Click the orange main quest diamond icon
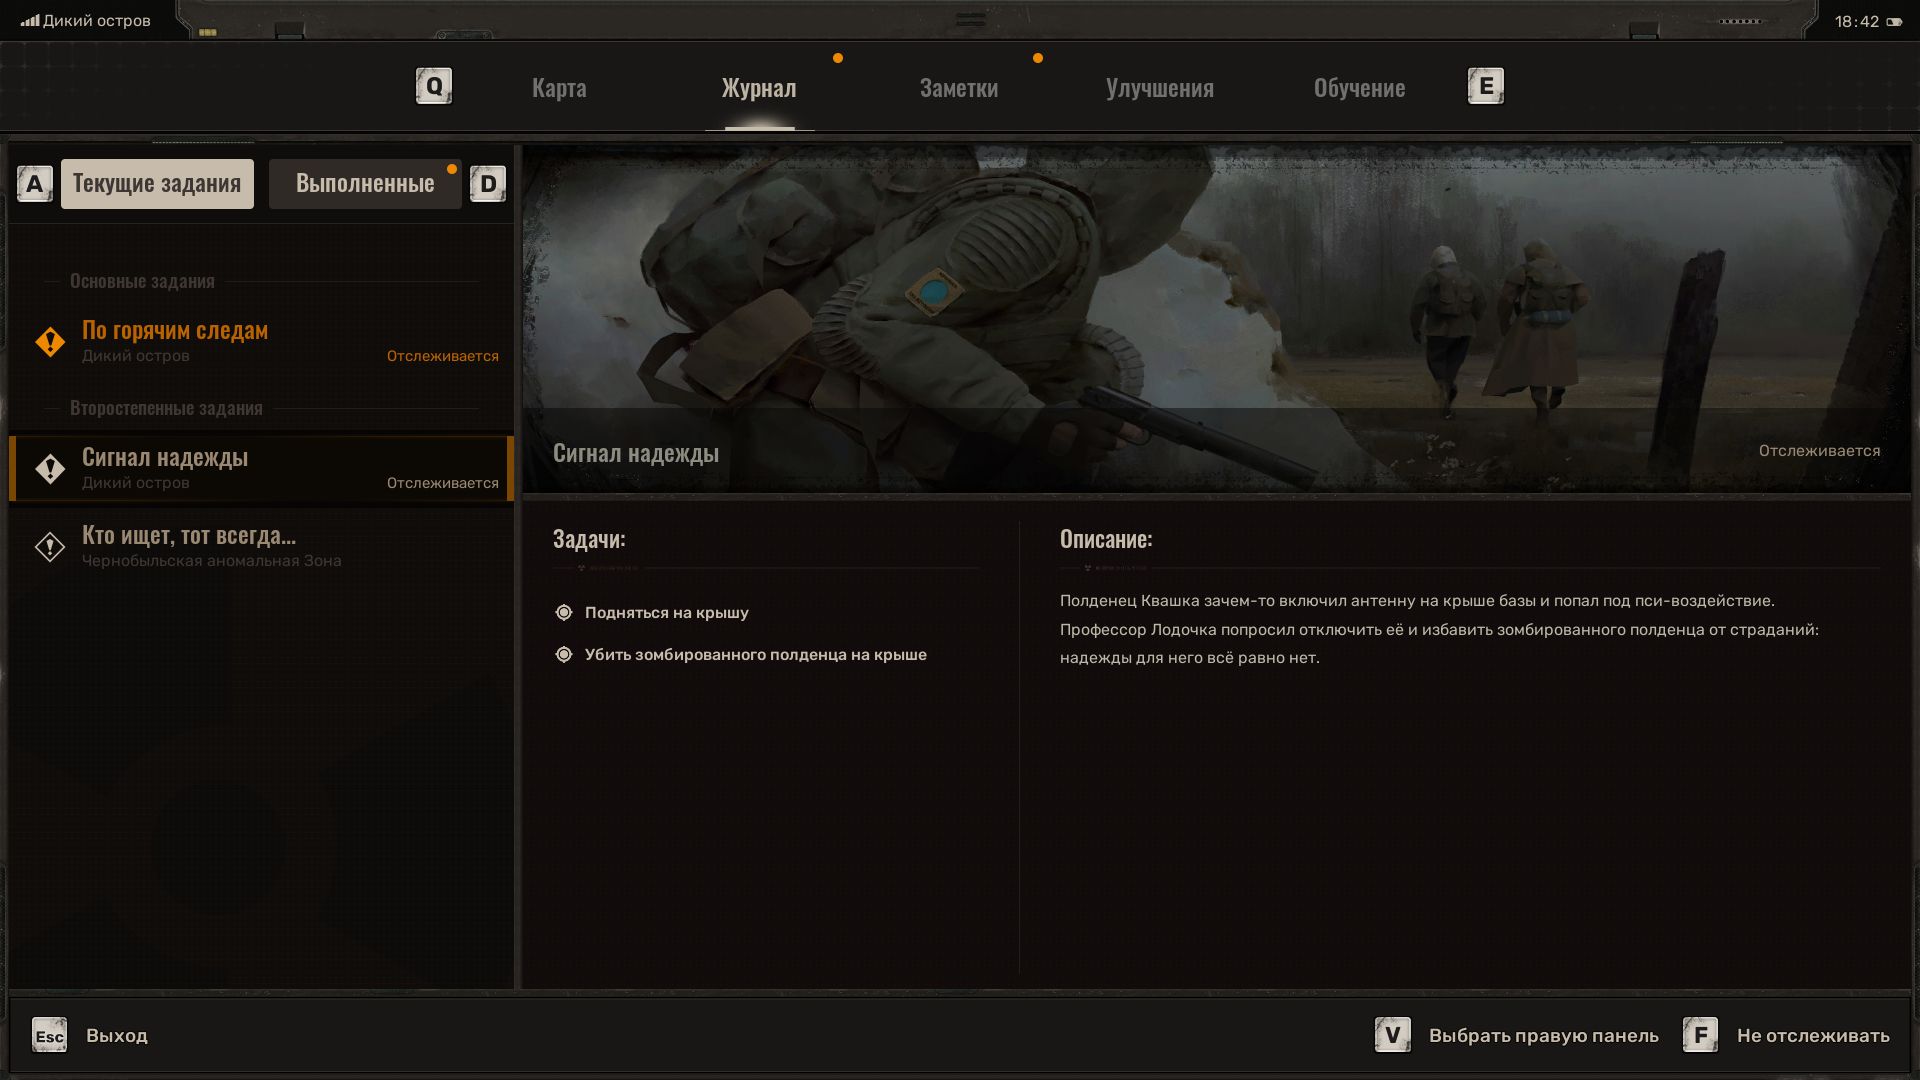This screenshot has width=1920, height=1080. 50,342
